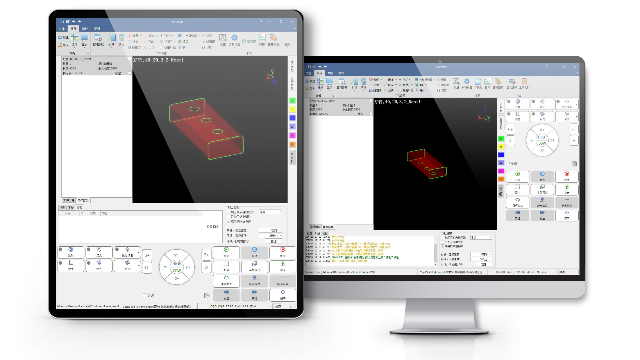
Task: Click the green start icon button on the tablet
Action: click(x=226, y=253)
